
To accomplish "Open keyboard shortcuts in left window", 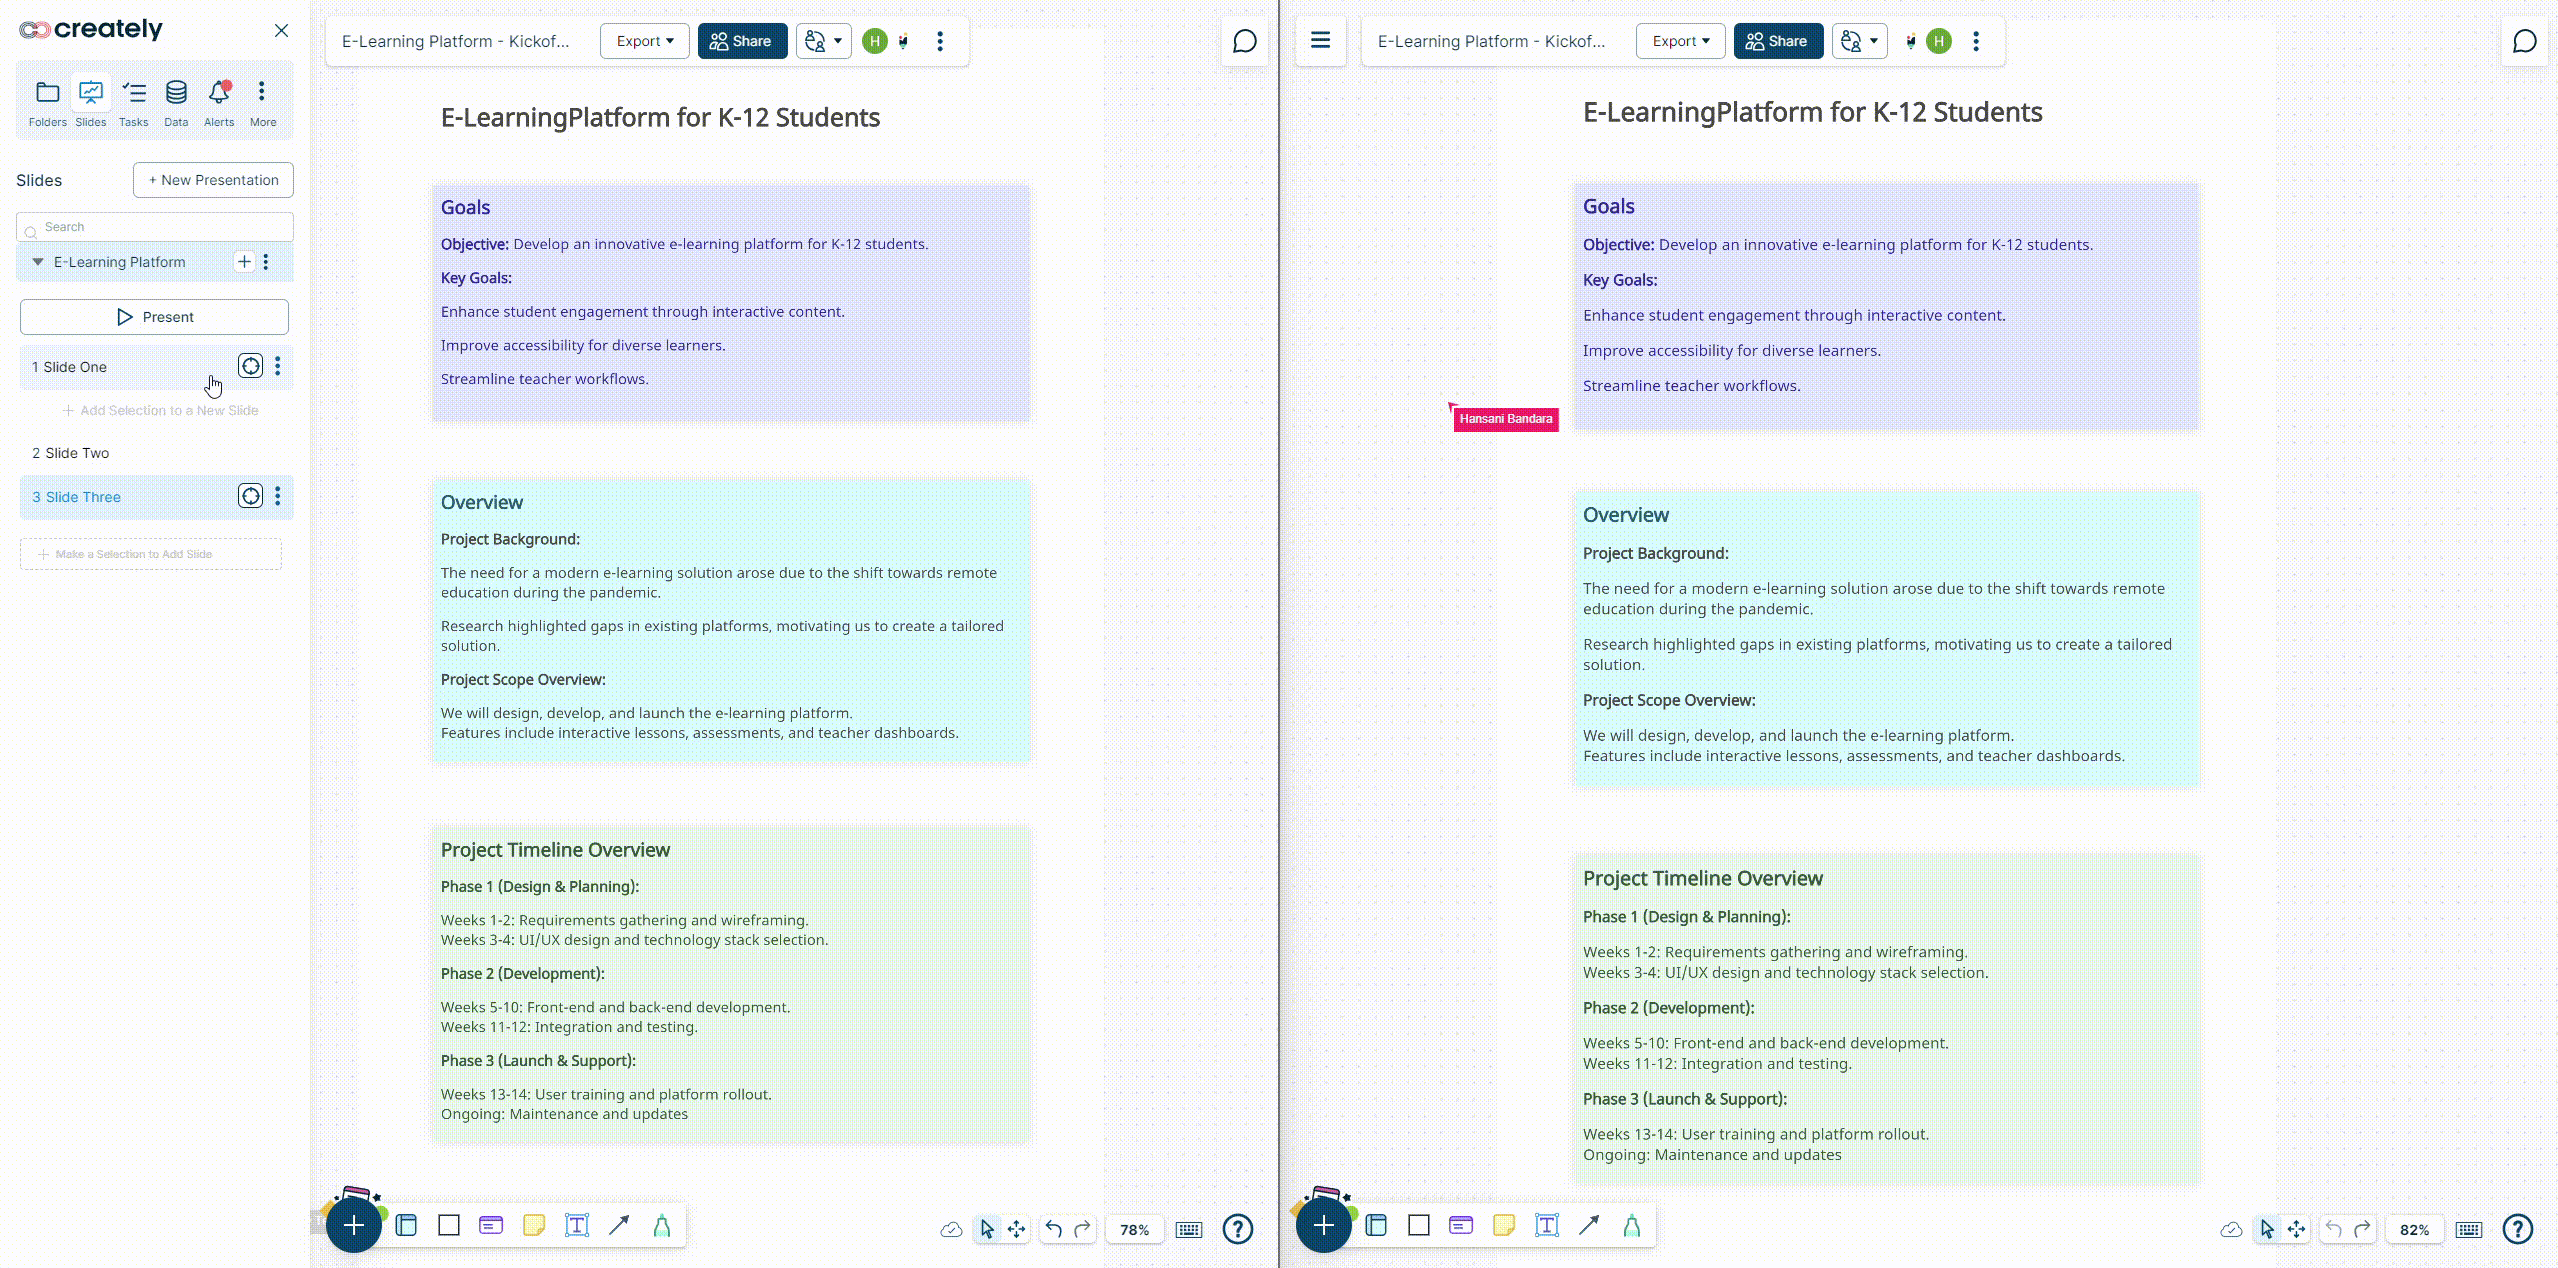I will (x=1189, y=1230).
